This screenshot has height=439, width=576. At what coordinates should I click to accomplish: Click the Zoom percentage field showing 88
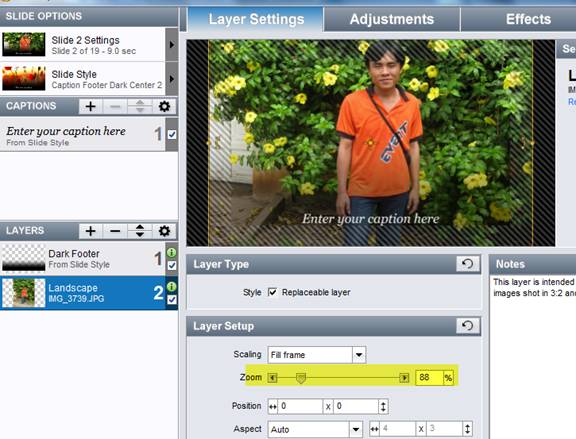[x=429, y=378]
